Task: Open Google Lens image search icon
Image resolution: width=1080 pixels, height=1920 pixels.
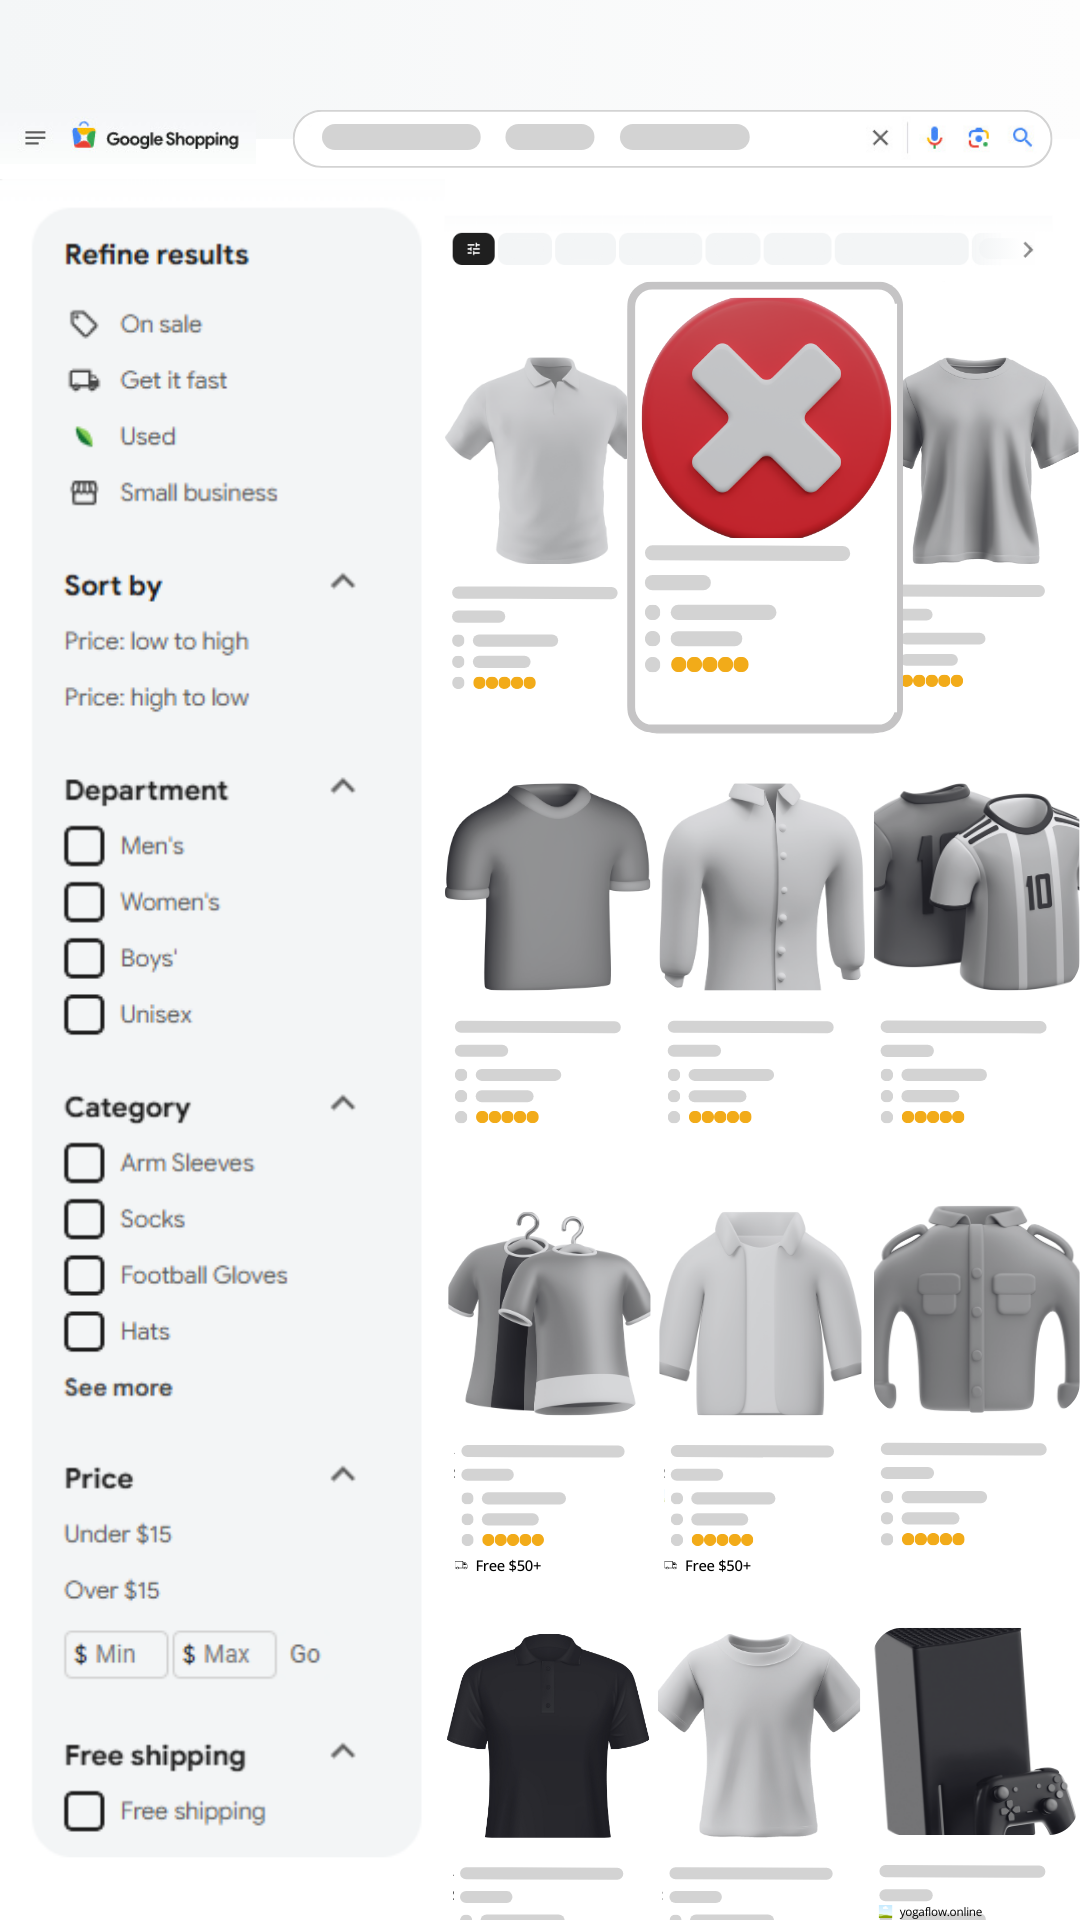Action: [978, 138]
